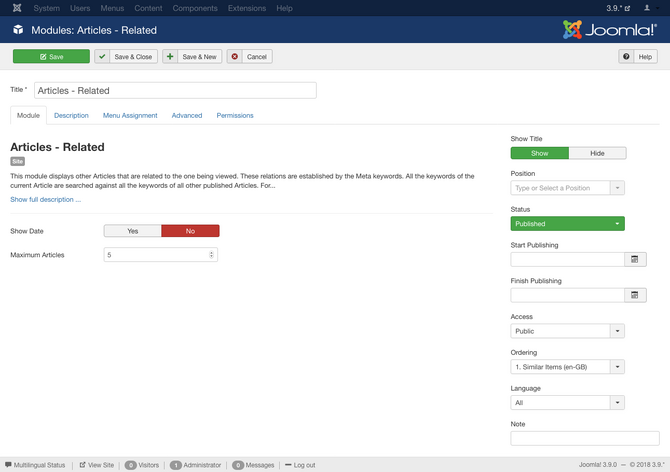This screenshot has height=472, width=670.
Task: Click the red Cancel icon button
Action: (236, 57)
